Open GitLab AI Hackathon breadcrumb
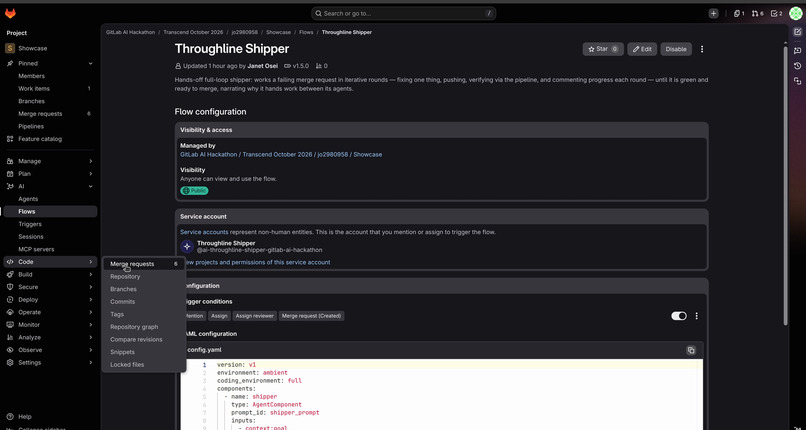This screenshot has width=806, height=430. point(131,32)
